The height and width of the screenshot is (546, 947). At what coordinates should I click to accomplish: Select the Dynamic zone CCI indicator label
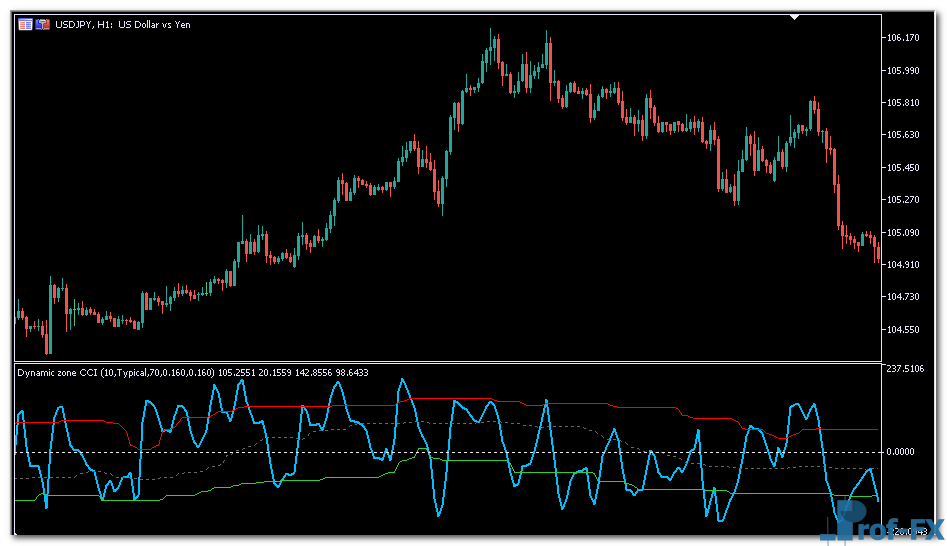192,372
